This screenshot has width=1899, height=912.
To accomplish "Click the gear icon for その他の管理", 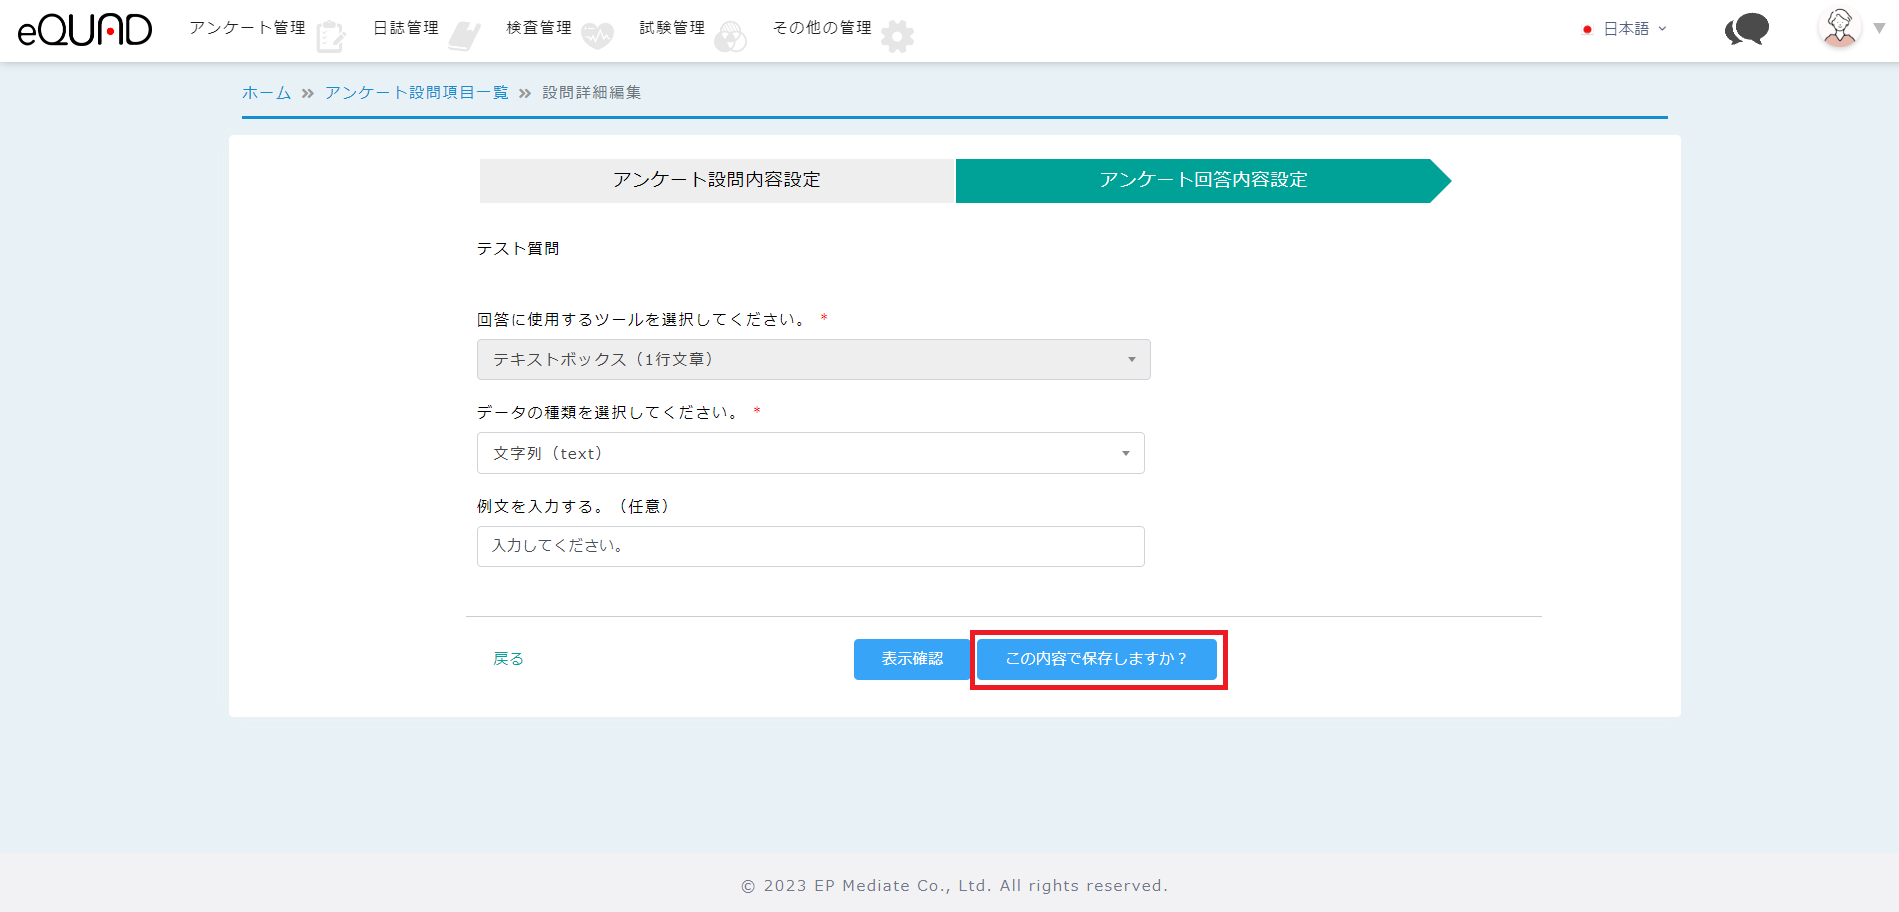I will pyautogui.click(x=897, y=37).
